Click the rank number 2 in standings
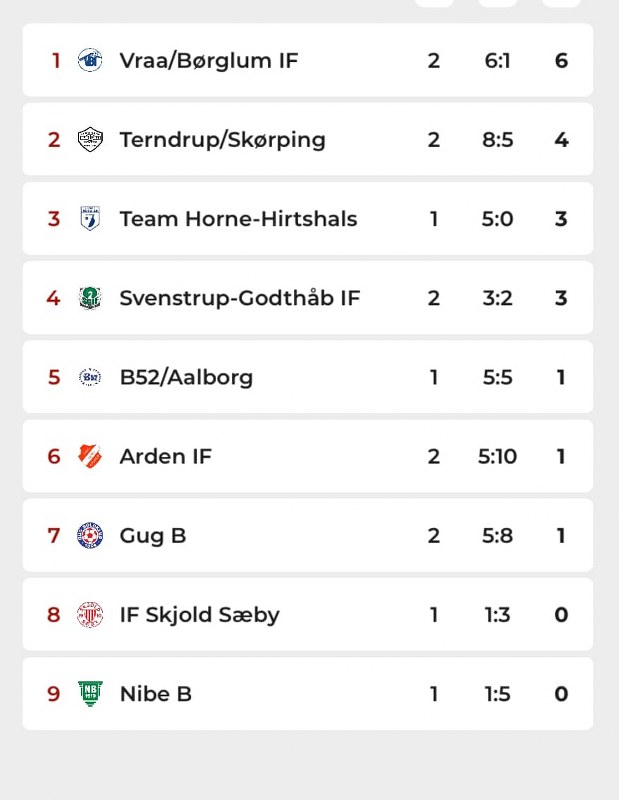 pyautogui.click(x=54, y=139)
